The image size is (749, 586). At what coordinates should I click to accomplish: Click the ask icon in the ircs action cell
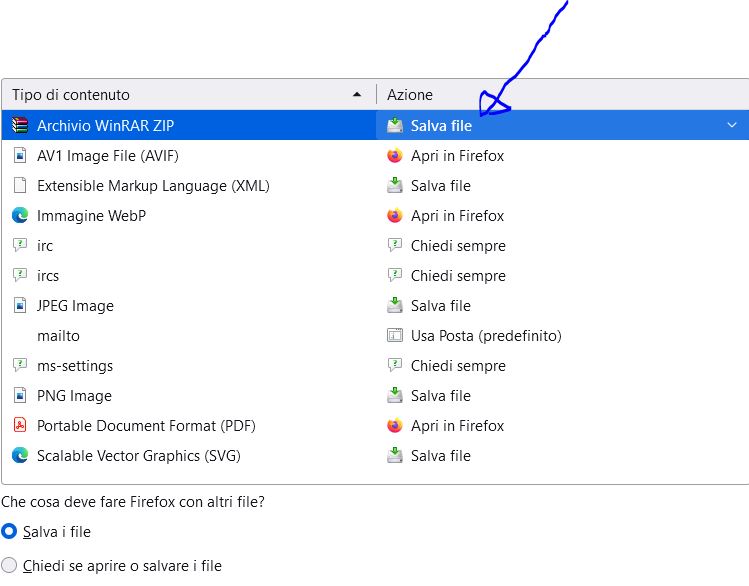tap(395, 275)
